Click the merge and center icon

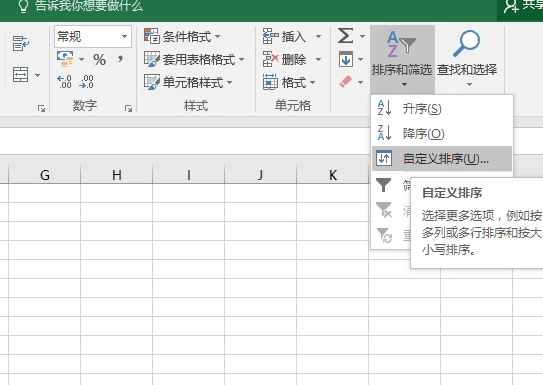click(x=20, y=74)
